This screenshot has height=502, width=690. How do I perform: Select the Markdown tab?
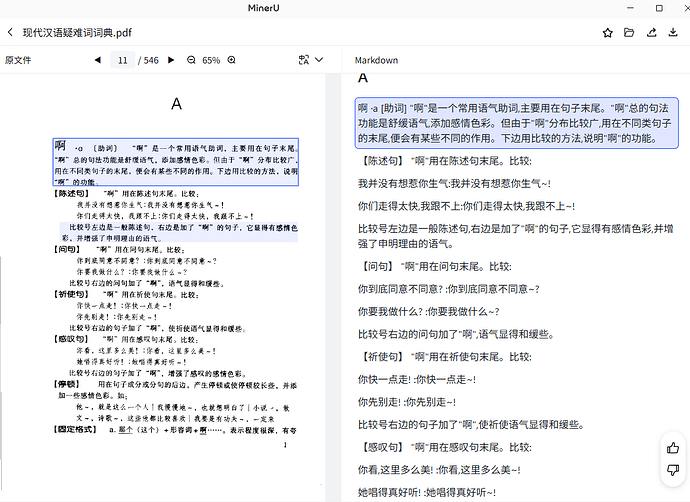tap(376, 60)
